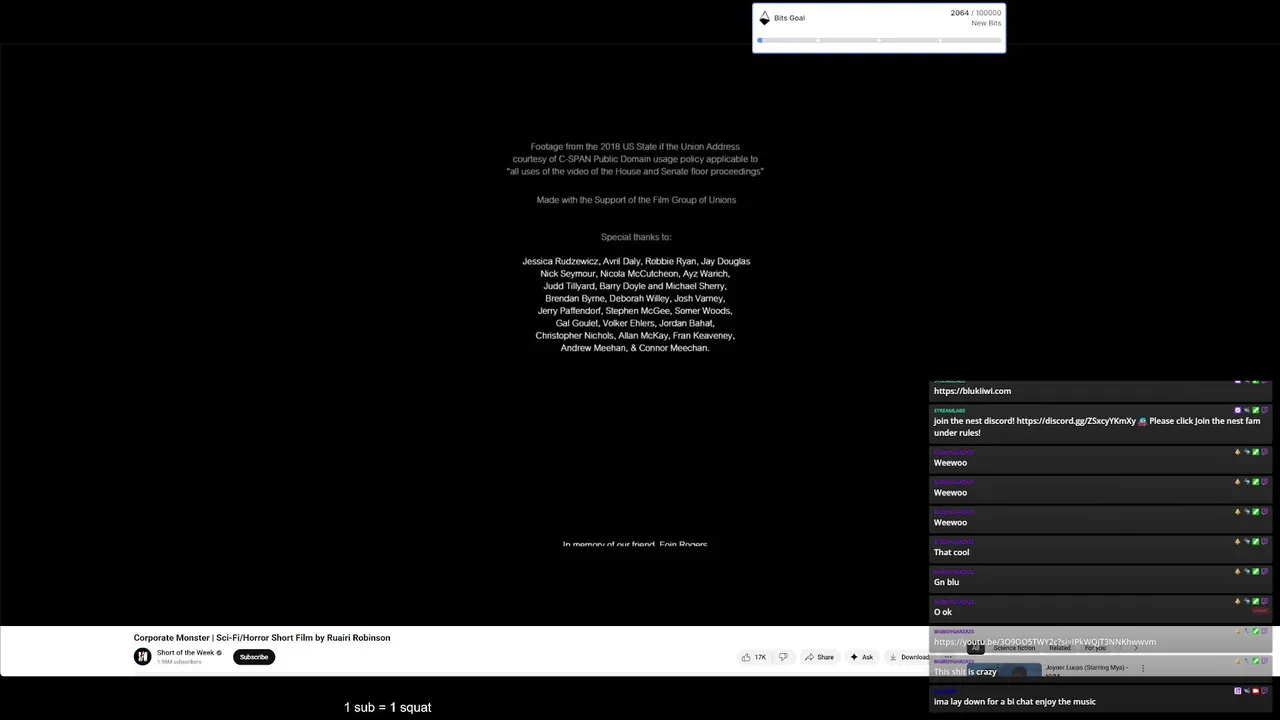Click the thumbs down dislike icon
This screenshot has height=720, width=1280.
pos(783,657)
